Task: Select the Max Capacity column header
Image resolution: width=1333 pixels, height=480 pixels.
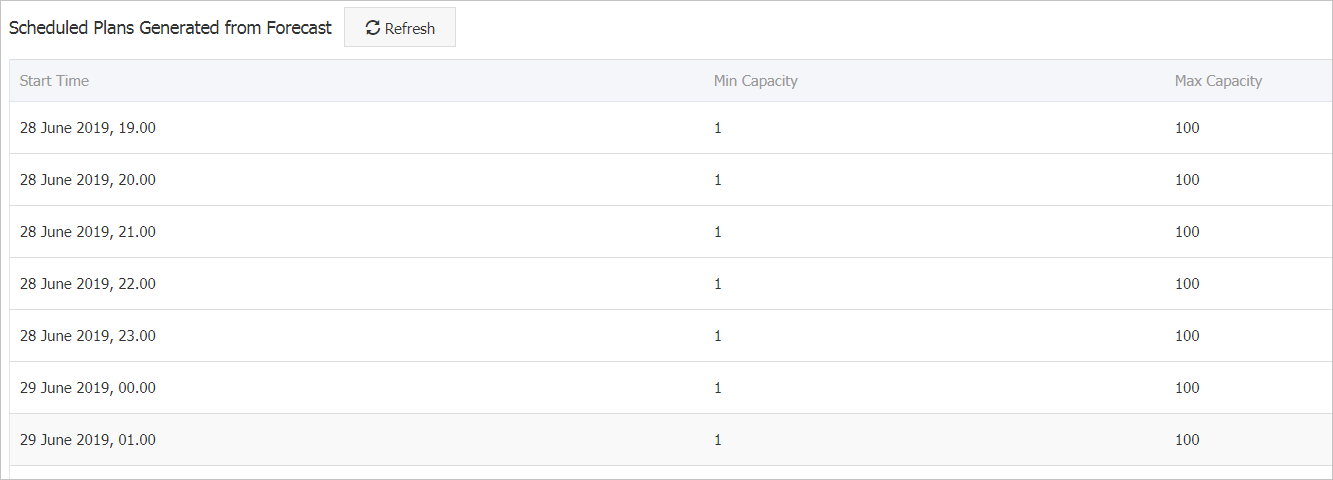Action: click(x=1218, y=81)
